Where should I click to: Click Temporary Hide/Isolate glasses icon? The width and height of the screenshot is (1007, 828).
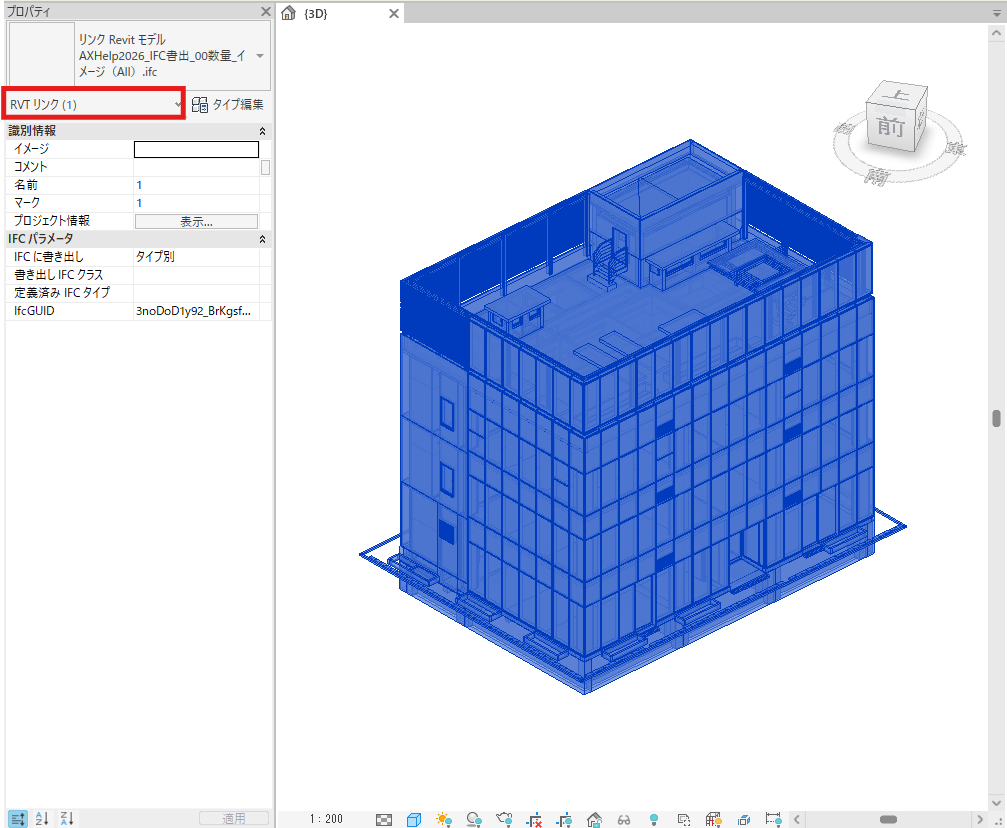click(624, 819)
